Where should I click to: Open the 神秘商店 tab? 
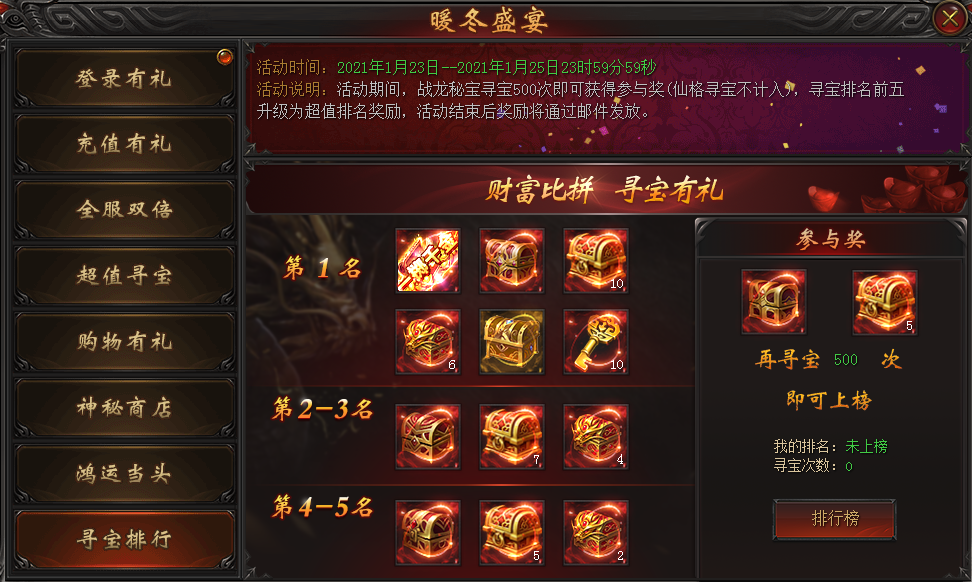[x=125, y=407]
